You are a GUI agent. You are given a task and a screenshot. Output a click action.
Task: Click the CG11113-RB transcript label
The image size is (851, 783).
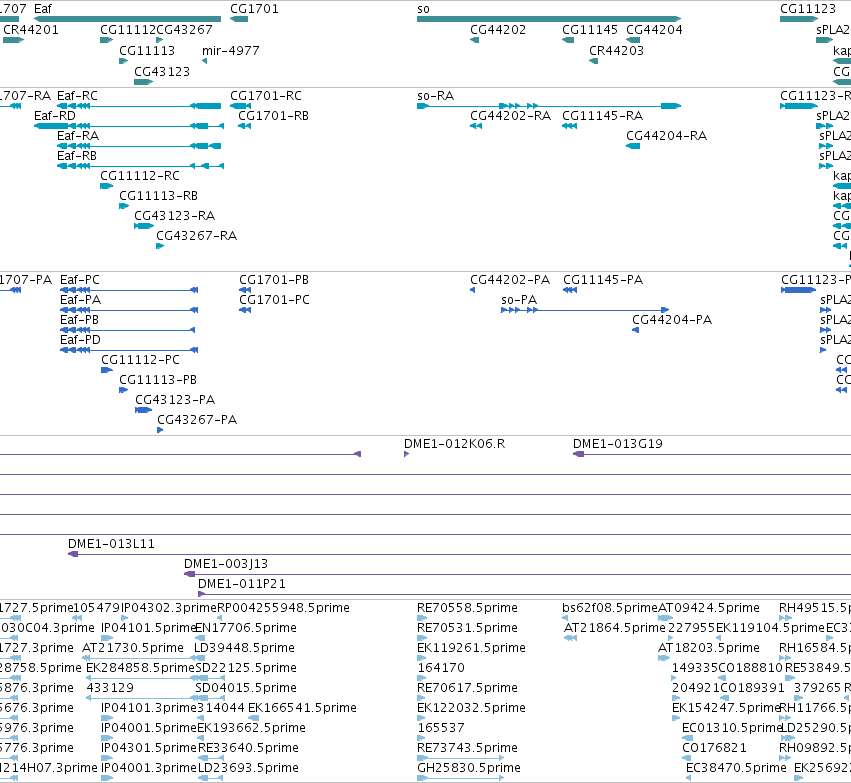pos(158,196)
